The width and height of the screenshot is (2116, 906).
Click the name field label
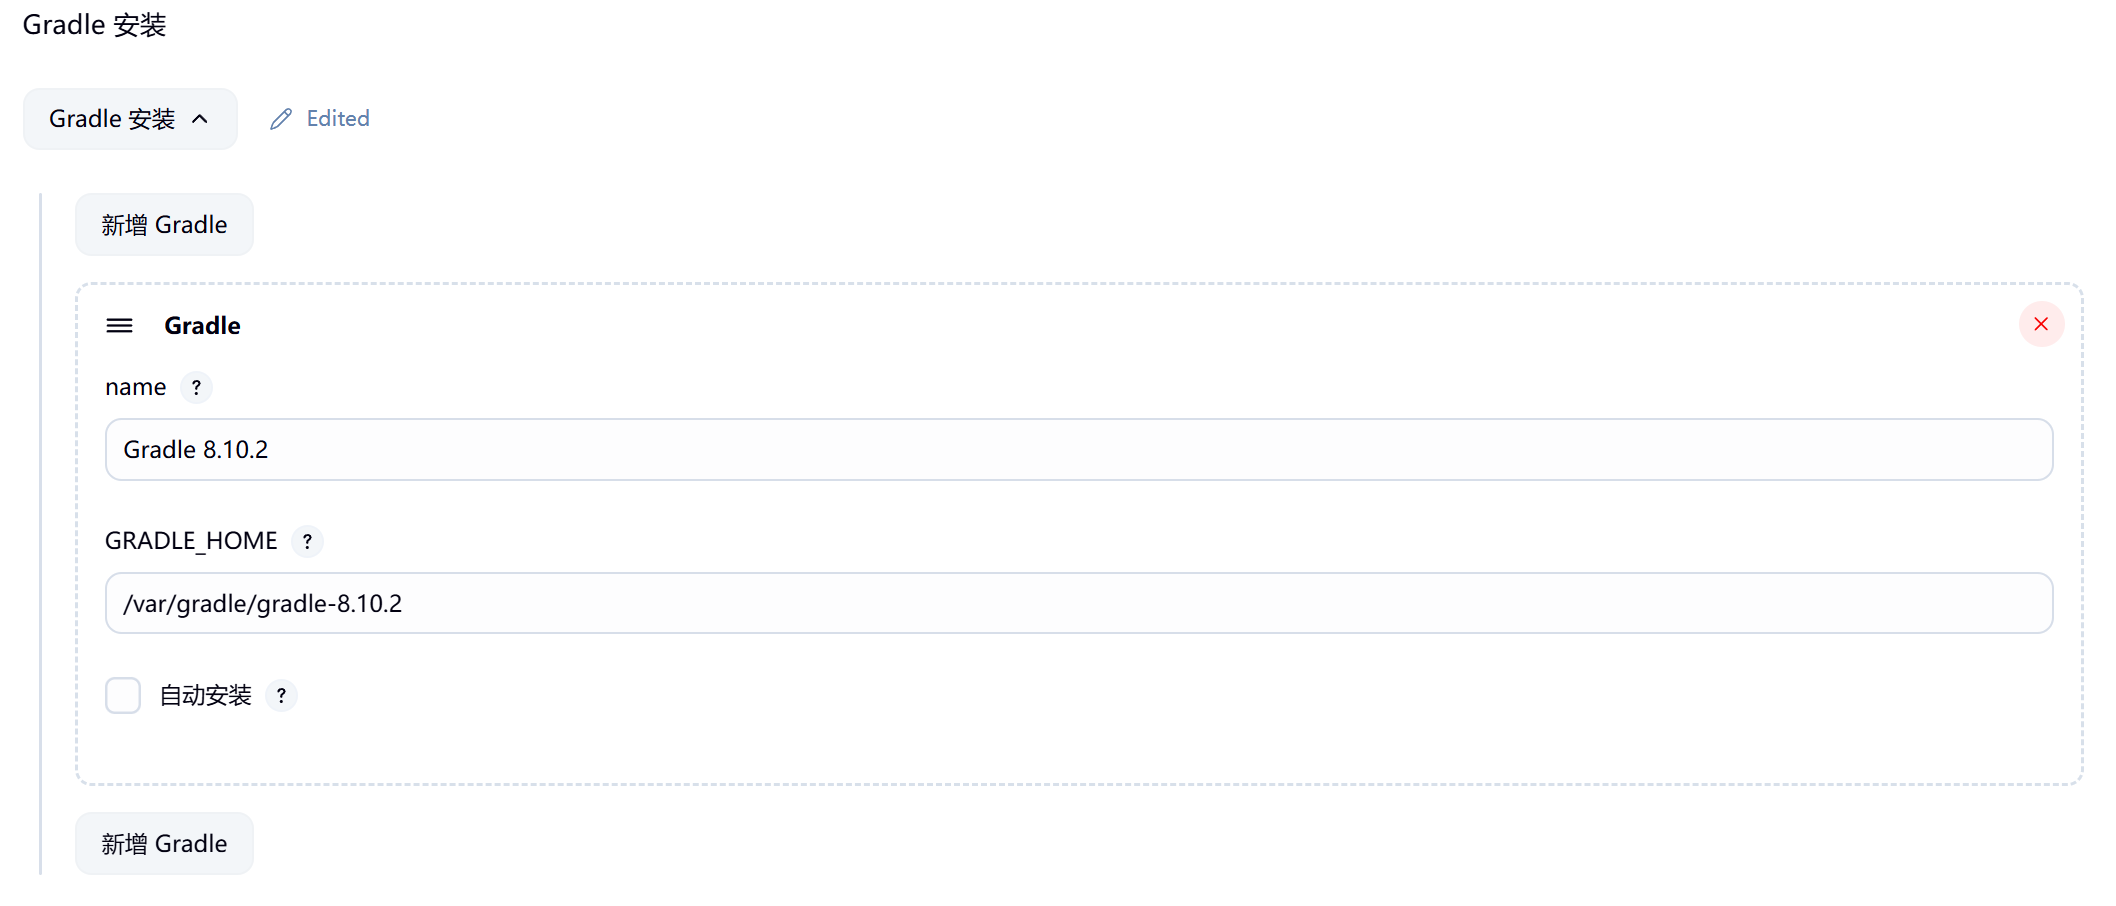click(135, 387)
